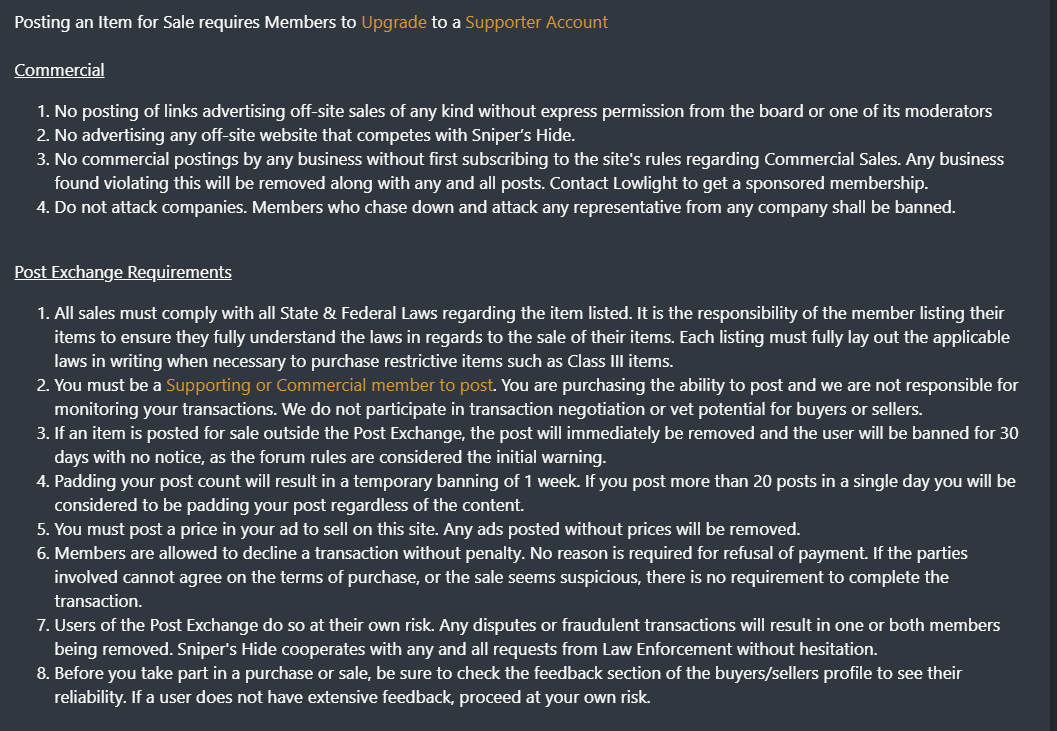This screenshot has width=1057, height=731.
Task: Select the rule about off-site sales links
Action: (x=523, y=111)
